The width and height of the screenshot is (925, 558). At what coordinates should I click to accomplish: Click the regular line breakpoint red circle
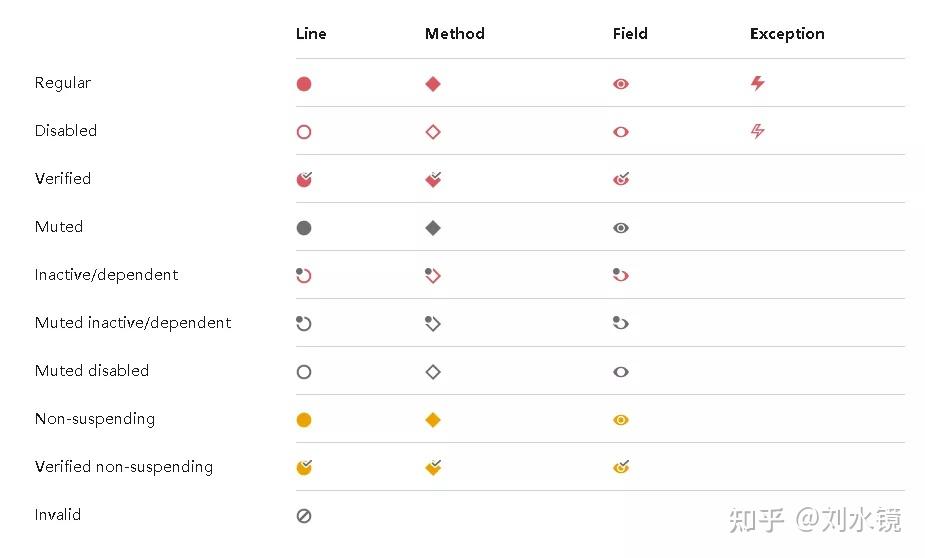[304, 84]
